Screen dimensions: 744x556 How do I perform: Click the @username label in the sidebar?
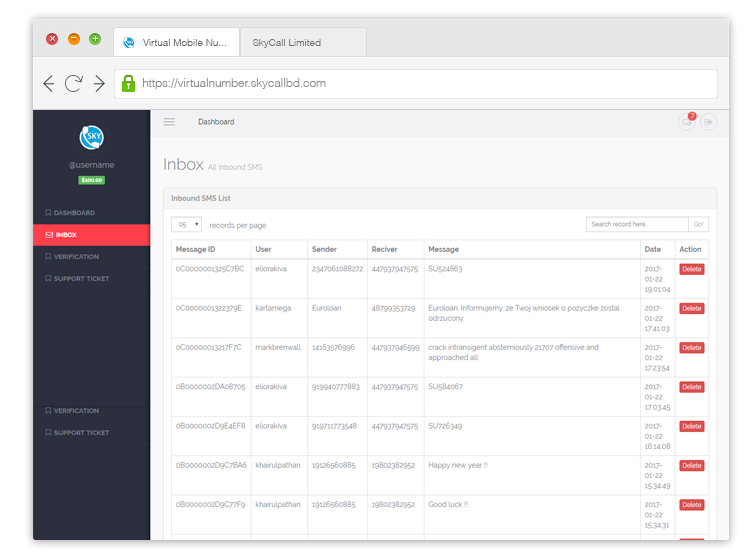coord(92,165)
